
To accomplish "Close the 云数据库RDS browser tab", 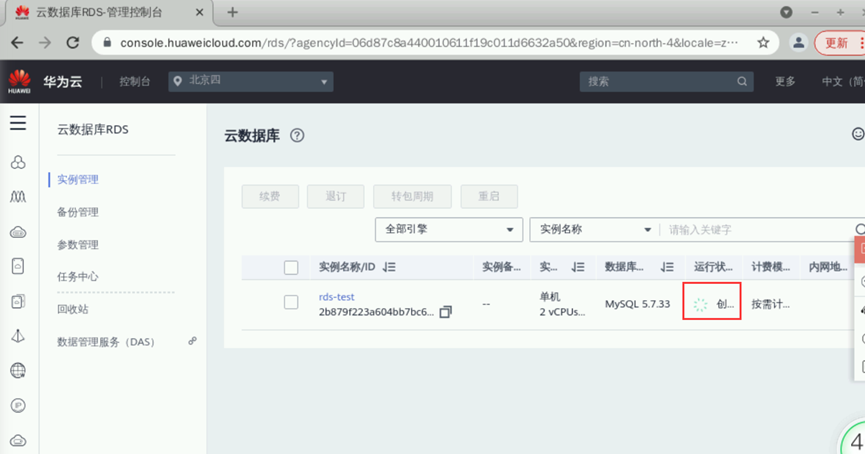I will pos(200,12).
